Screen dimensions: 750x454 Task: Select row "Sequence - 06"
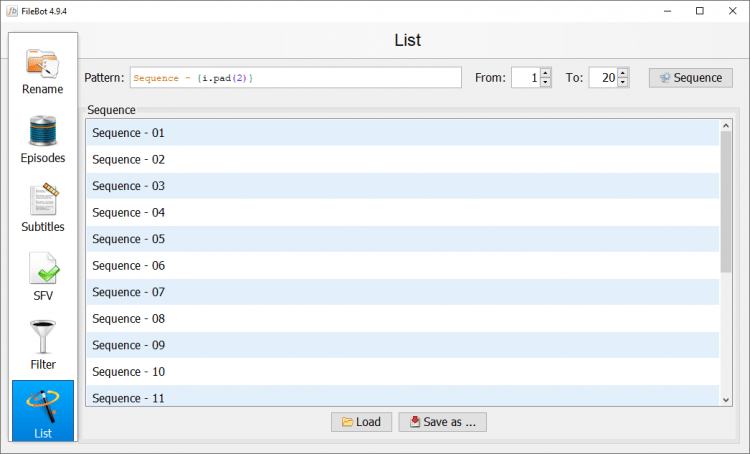[403, 266]
